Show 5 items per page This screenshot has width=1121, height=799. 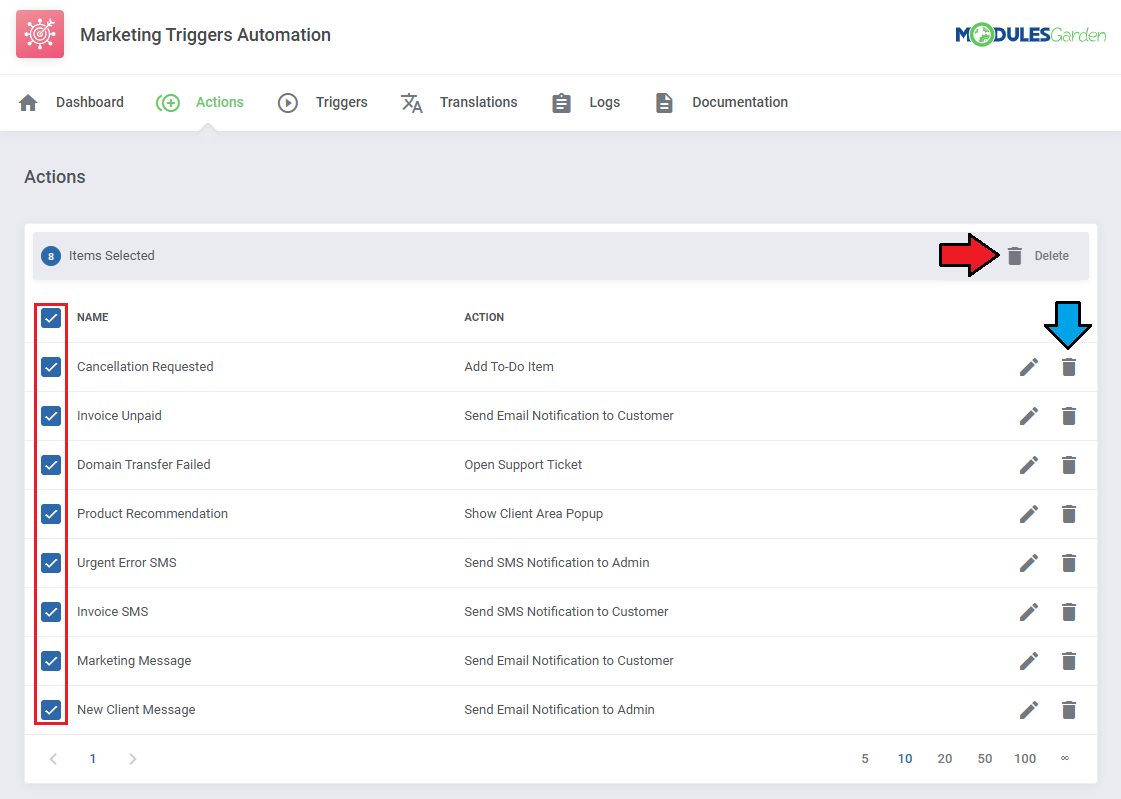865,759
